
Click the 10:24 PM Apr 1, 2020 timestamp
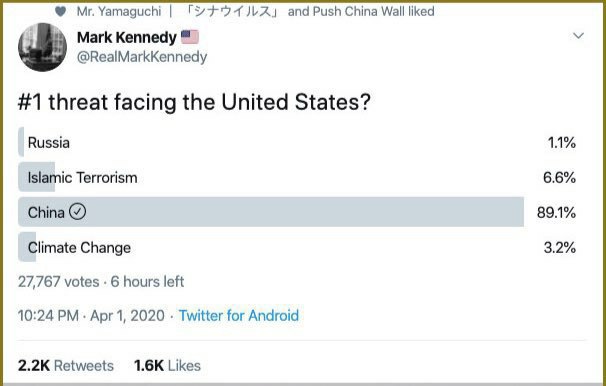tap(91, 316)
